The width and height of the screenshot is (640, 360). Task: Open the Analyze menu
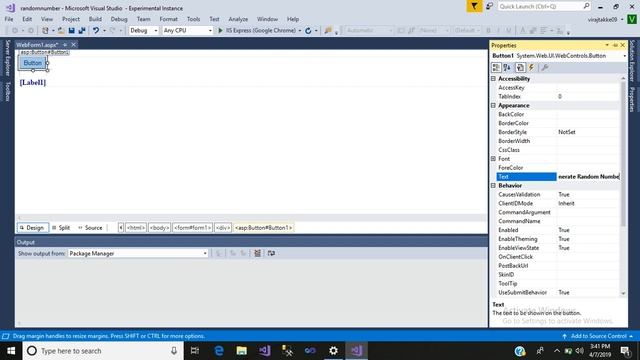[238, 19]
